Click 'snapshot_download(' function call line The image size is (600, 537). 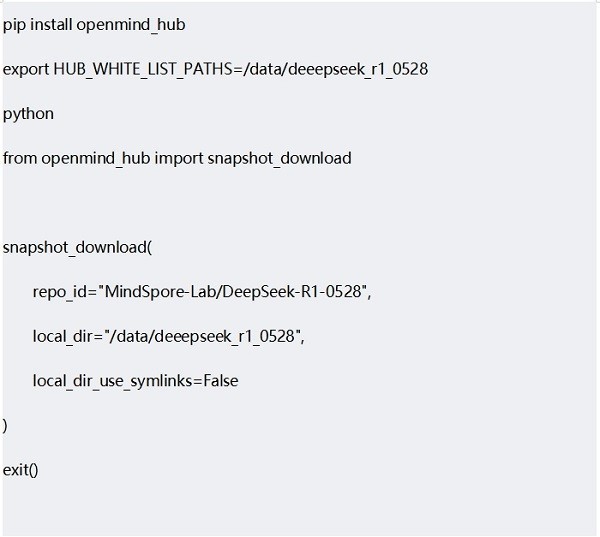coord(77,248)
